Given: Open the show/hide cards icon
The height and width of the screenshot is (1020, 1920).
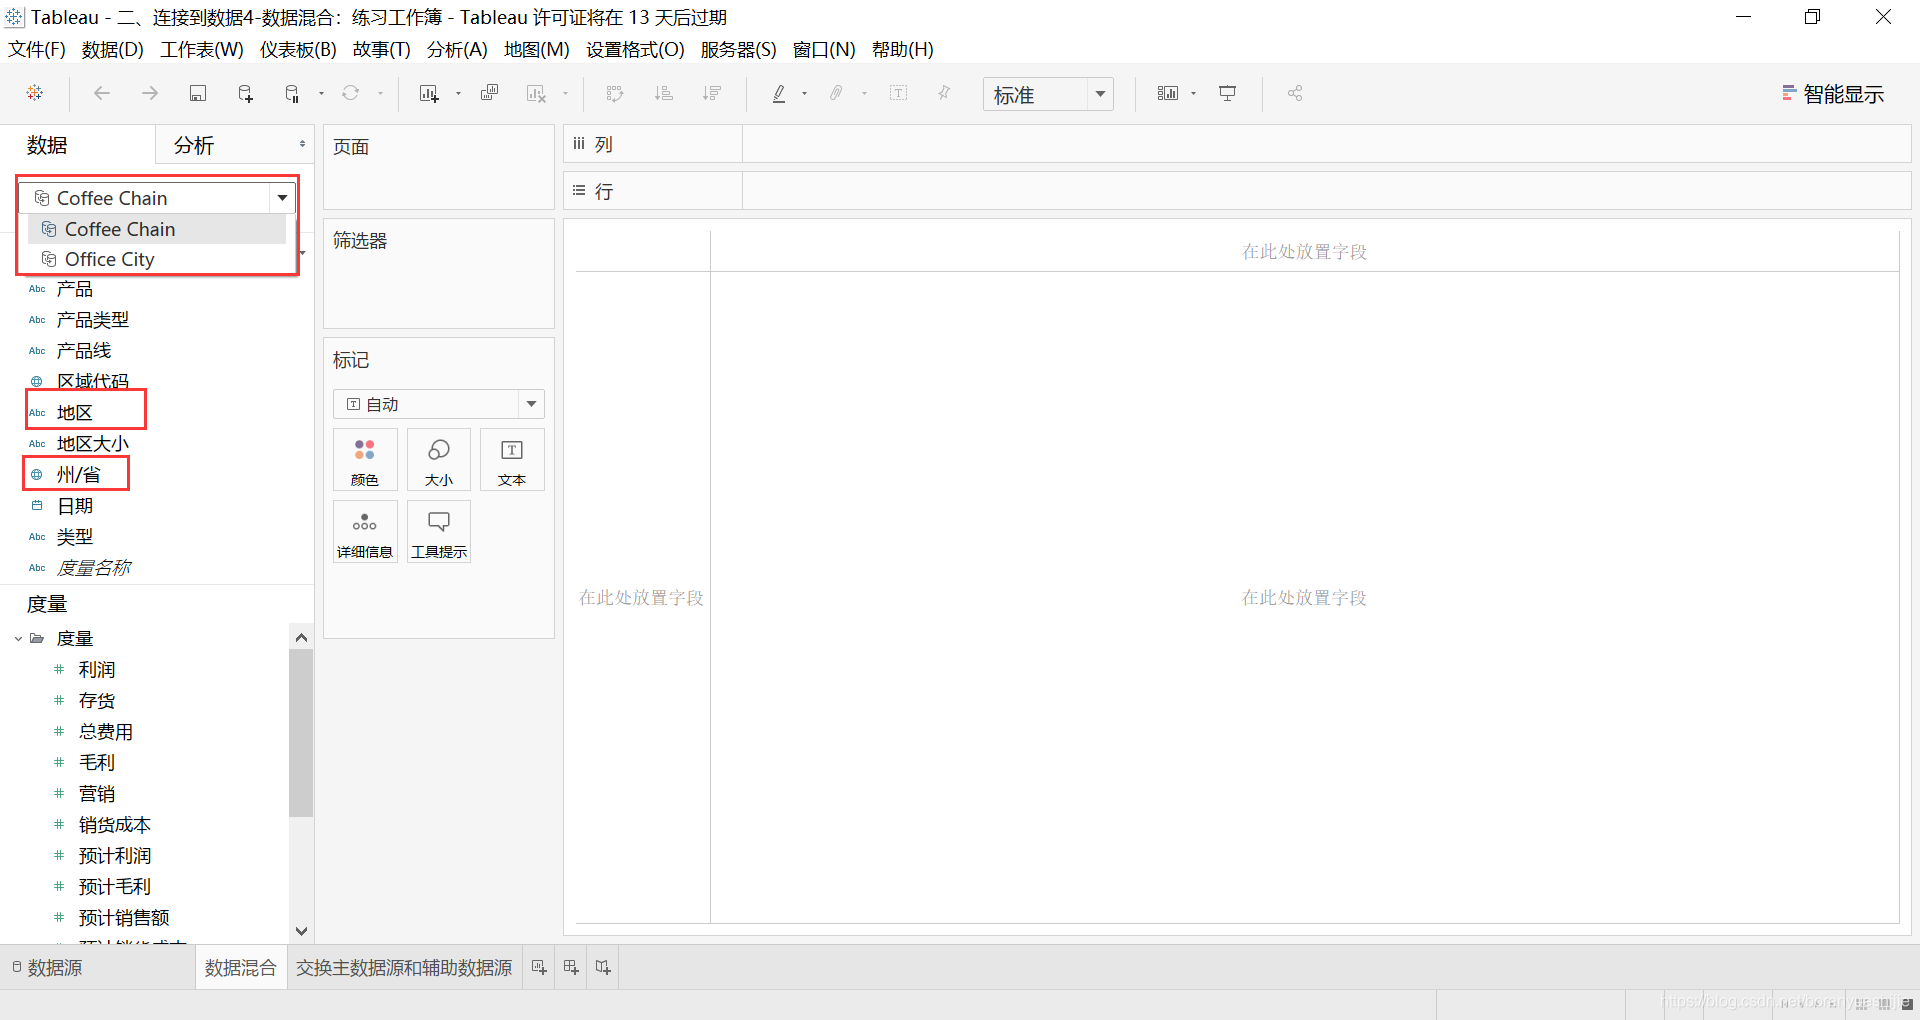Looking at the screenshot, I should tap(1167, 93).
